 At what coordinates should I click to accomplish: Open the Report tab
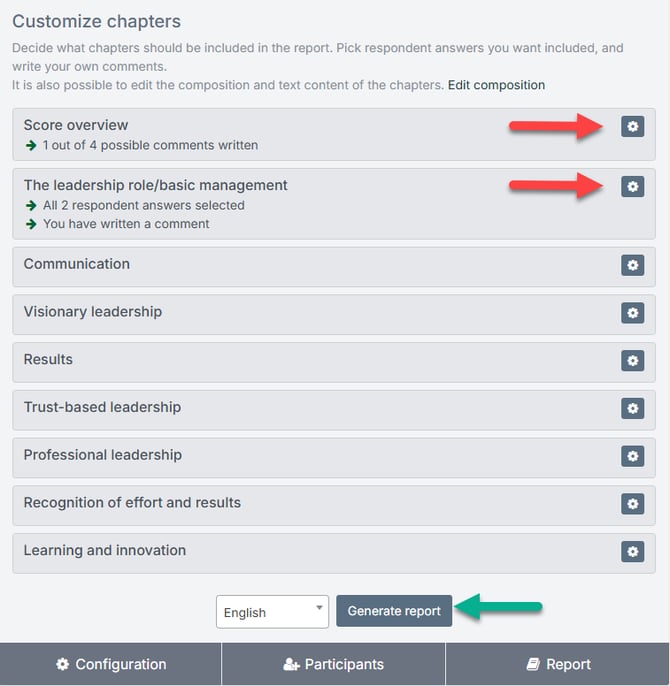click(558, 664)
